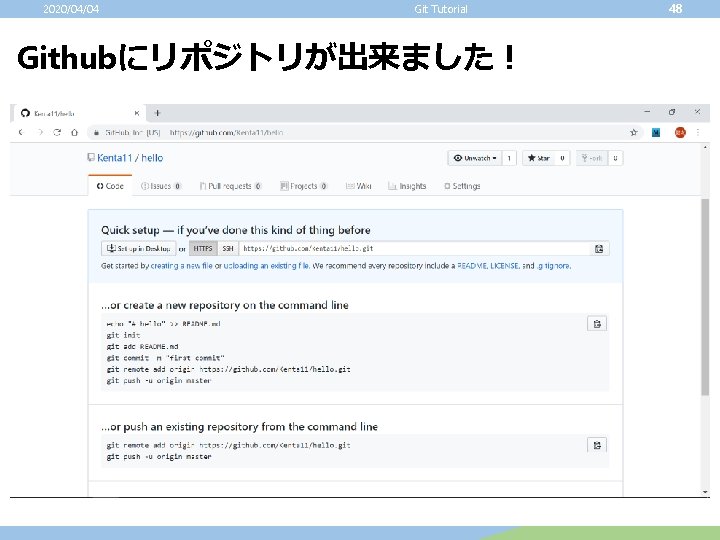The width and height of the screenshot is (720, 540).
Task: Copy the create new repository commands
Action: click(x=597, y=324)
